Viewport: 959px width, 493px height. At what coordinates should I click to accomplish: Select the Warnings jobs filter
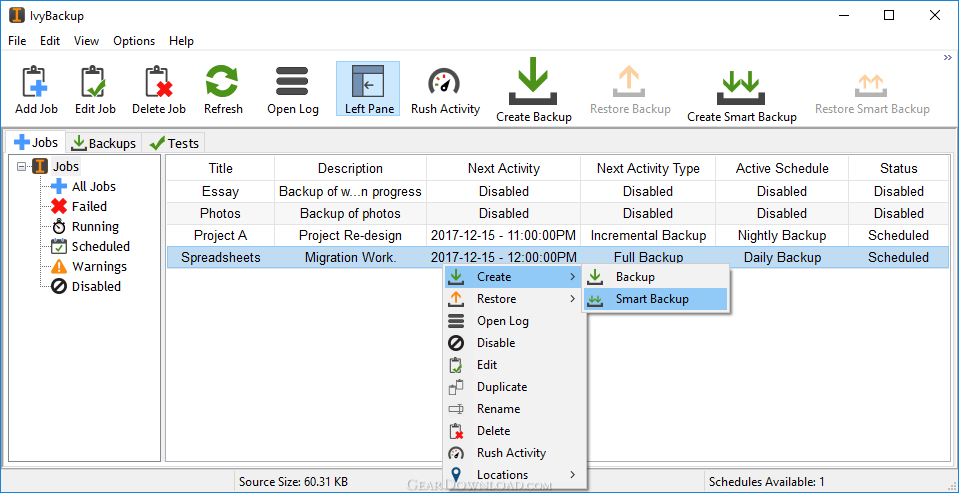click(x=99, y=266)
